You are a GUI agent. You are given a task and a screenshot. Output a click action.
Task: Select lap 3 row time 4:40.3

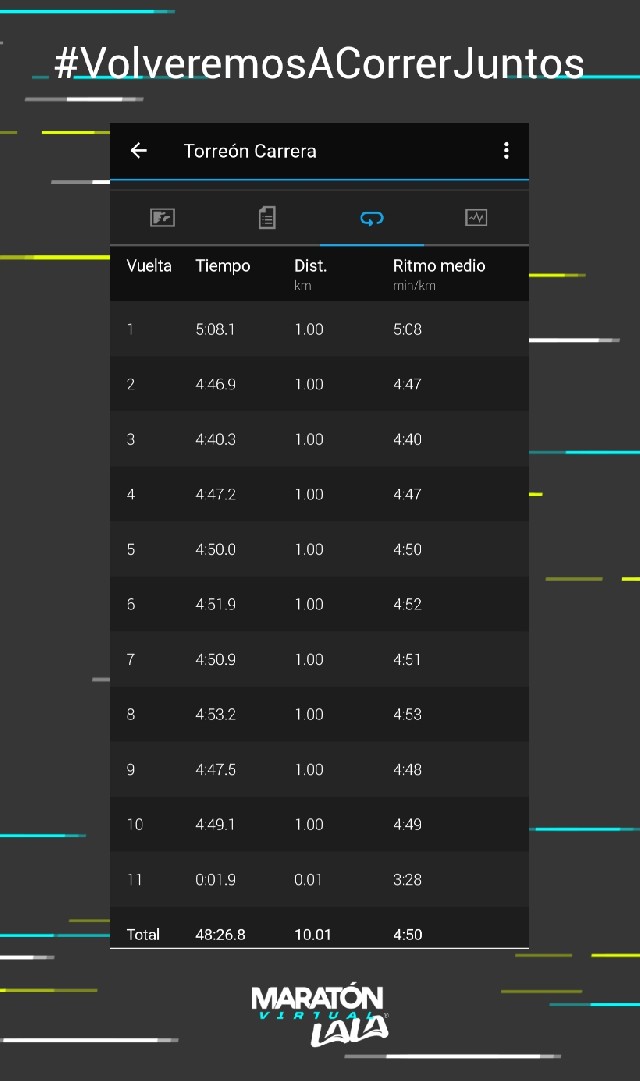pyautogui.click(x=216, y=439)
